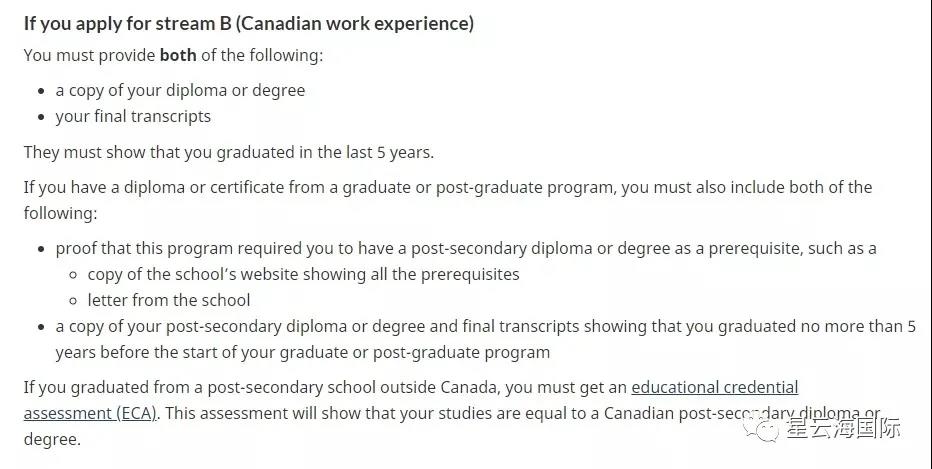Click "If you graduated from a post-secondary school" text
The width and height of the screenshot is (932, 469).
tap(201, 388)
